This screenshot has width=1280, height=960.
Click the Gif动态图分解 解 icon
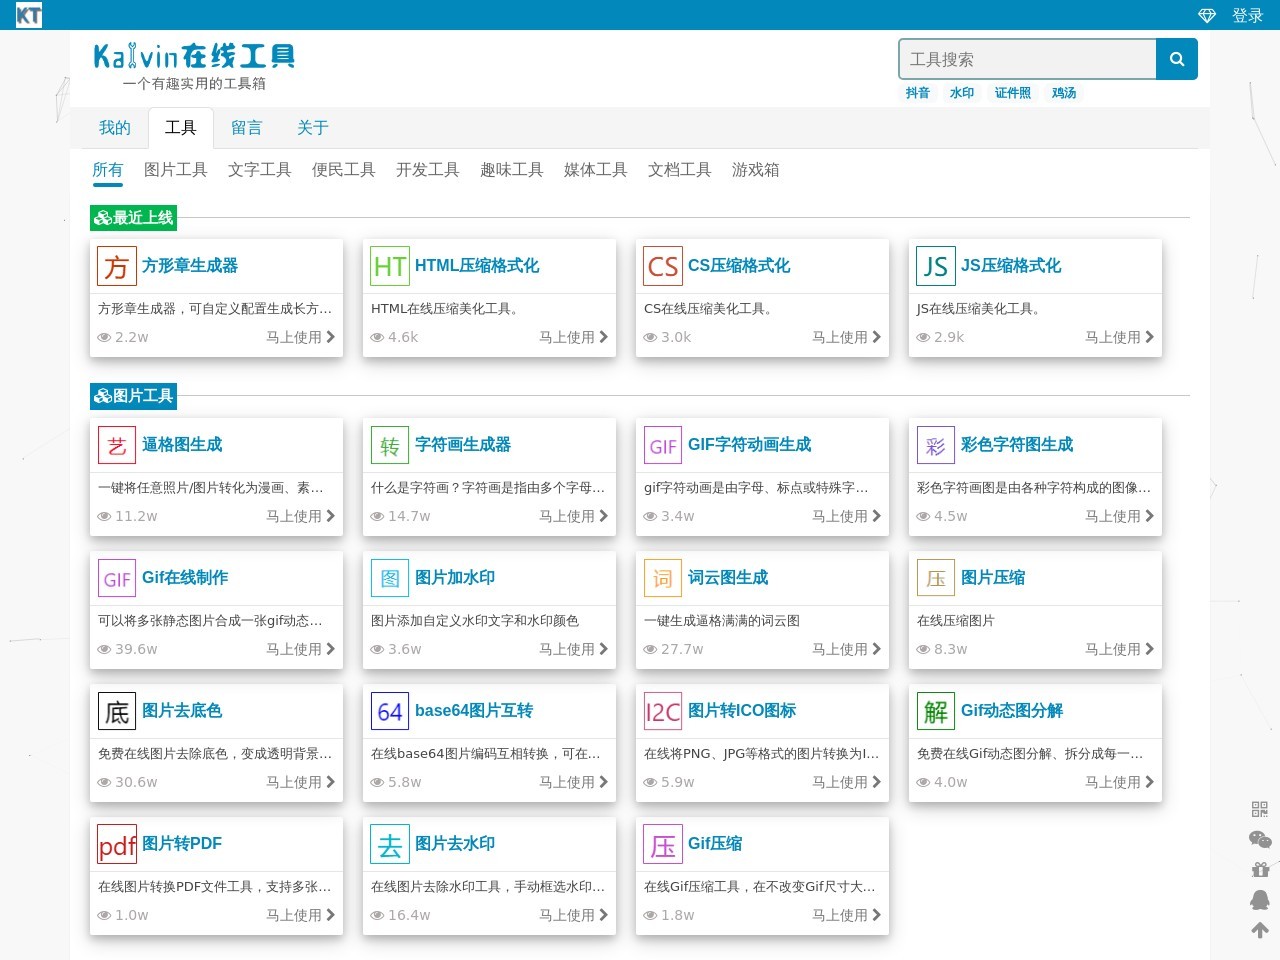[x=936, y=711]
